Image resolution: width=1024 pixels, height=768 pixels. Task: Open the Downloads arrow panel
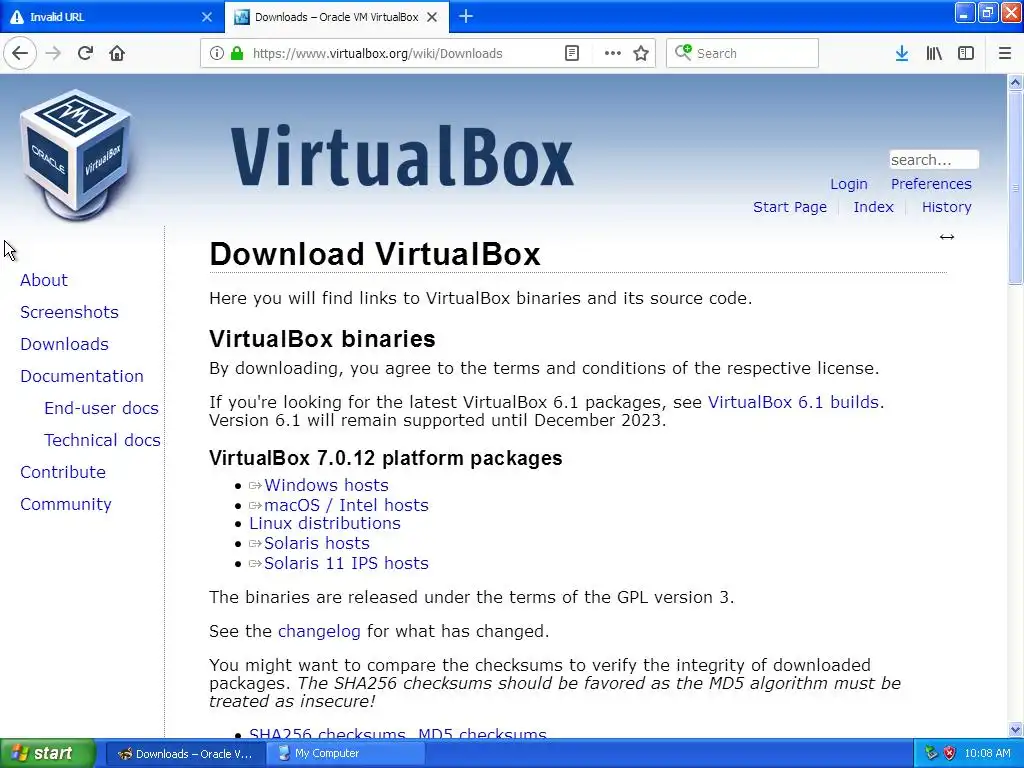902,54
